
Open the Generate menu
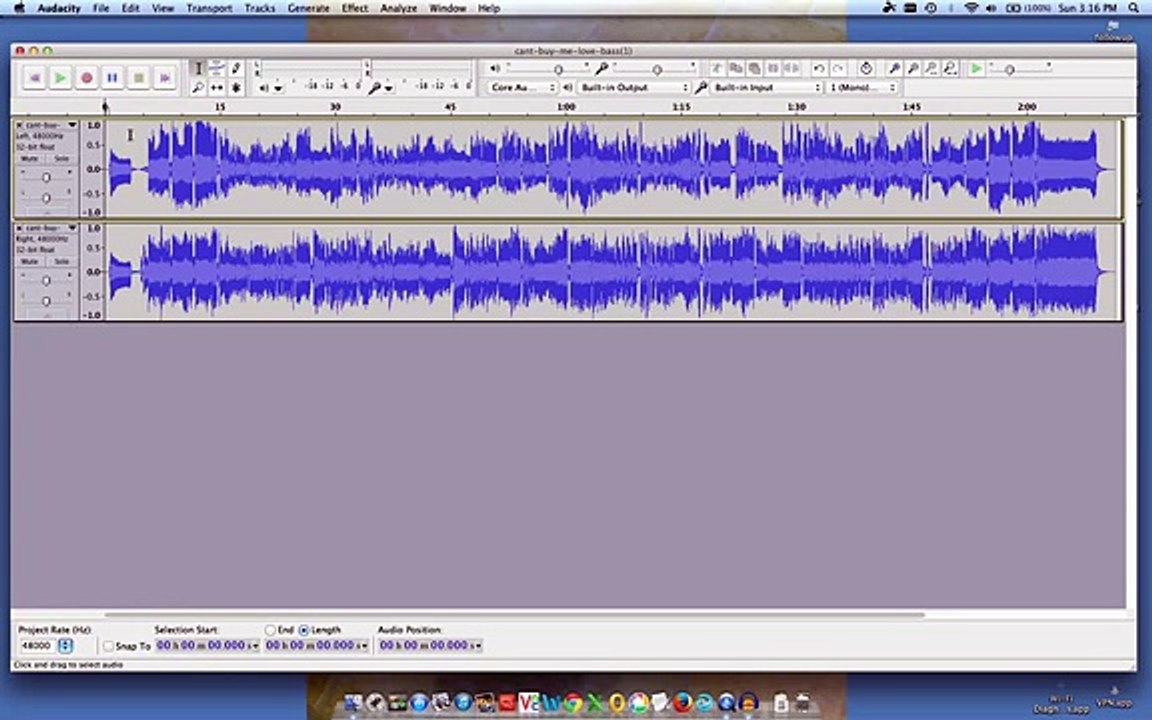click(309, 8)
